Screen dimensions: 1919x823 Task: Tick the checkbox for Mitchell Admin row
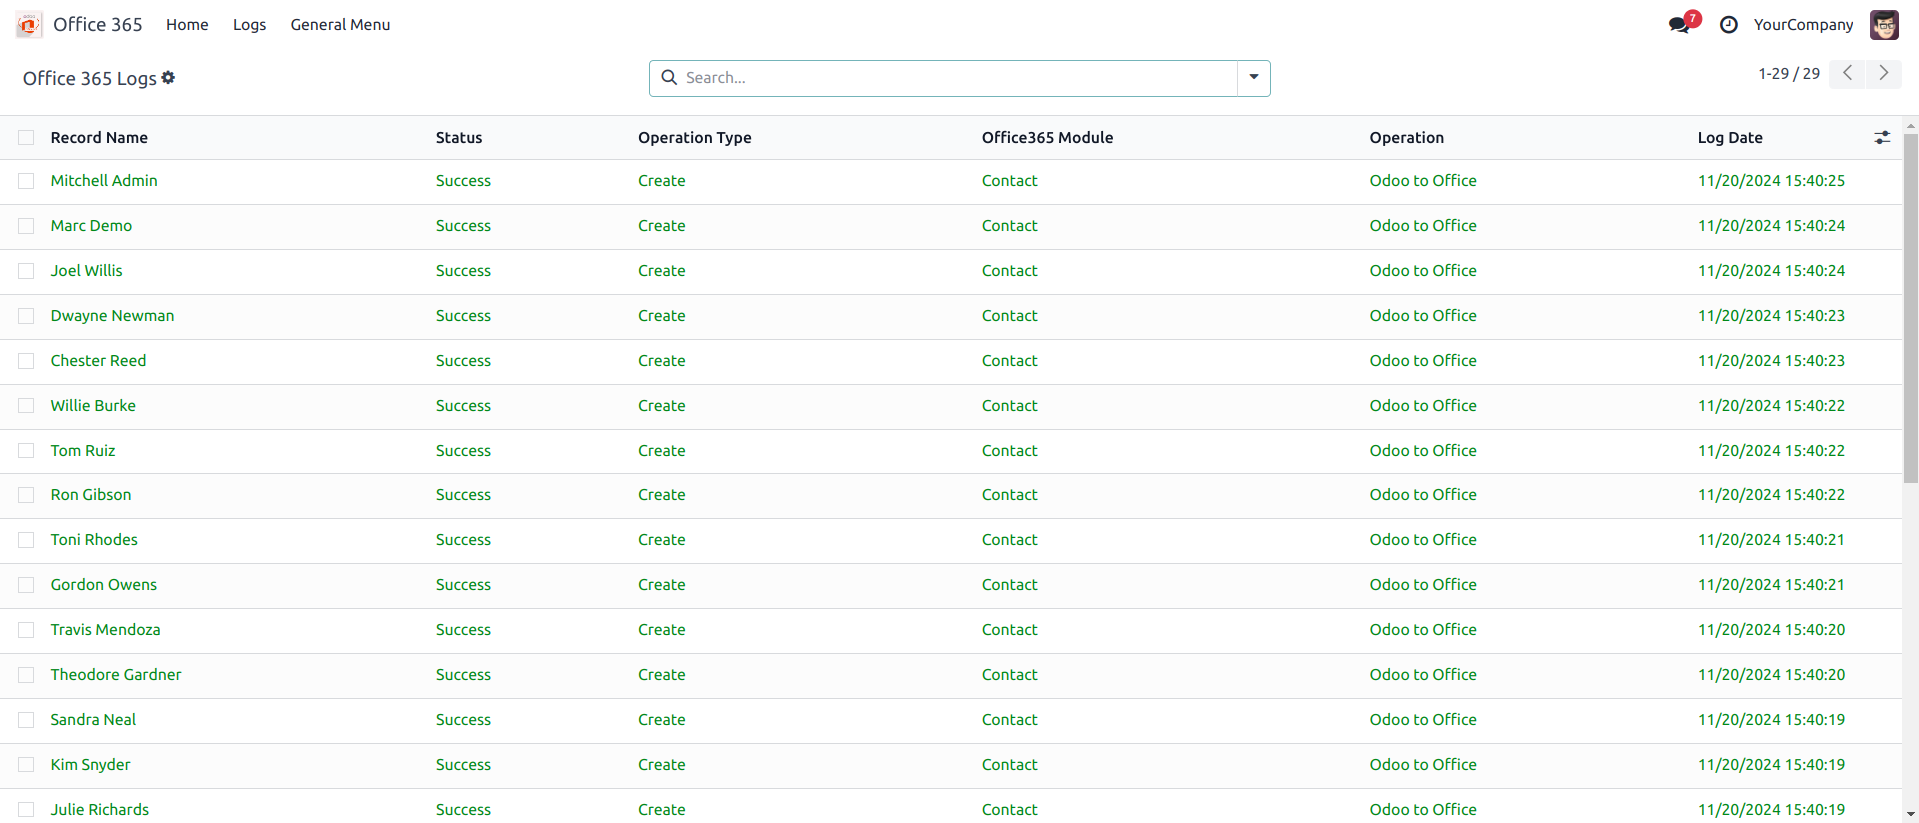(x=26, y=181)
